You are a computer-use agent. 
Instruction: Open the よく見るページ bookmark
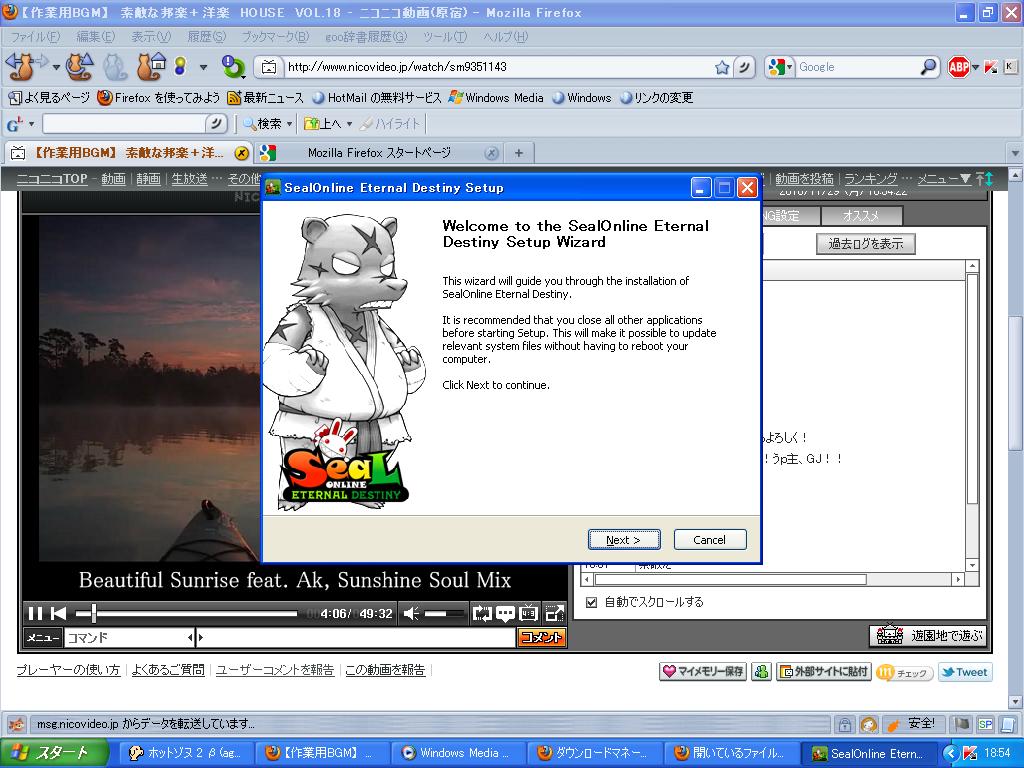click(x=50, y=98)
